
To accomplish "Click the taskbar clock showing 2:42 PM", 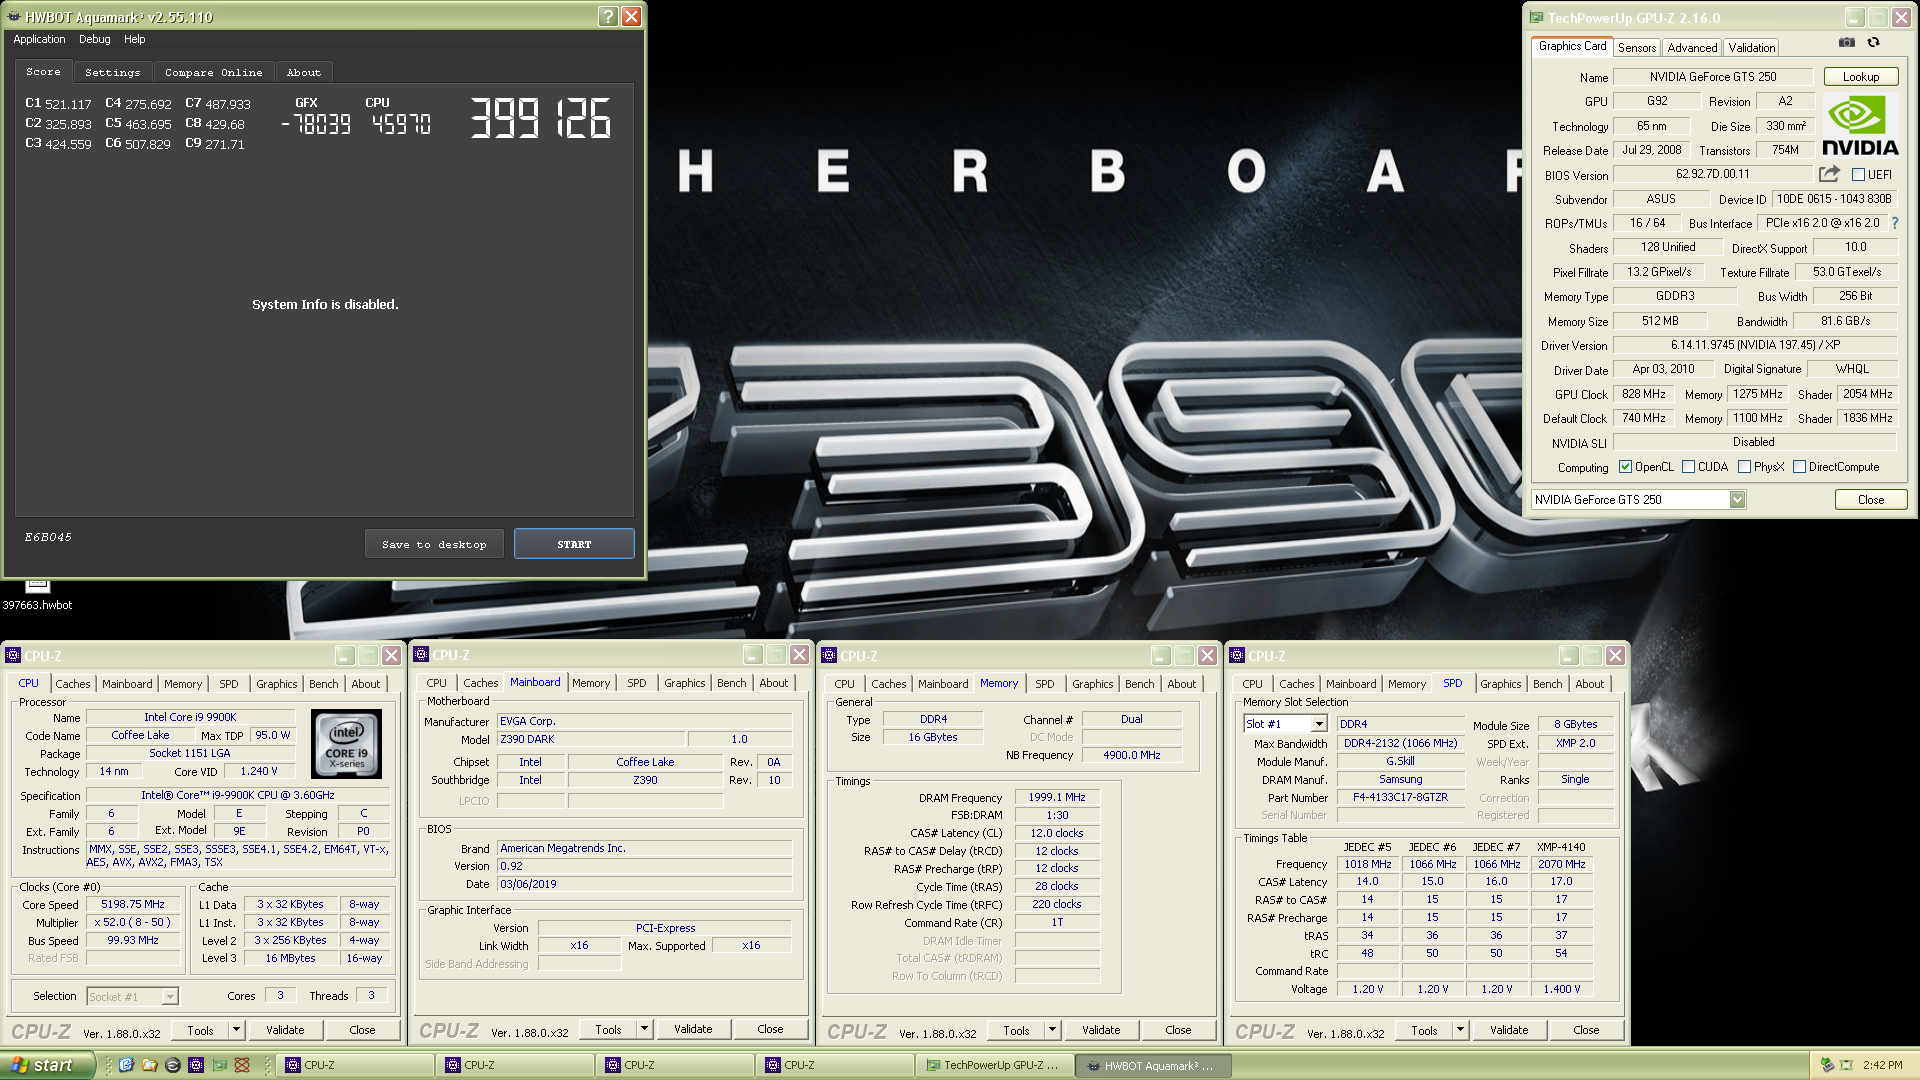I will (x=1883, y=1065).
